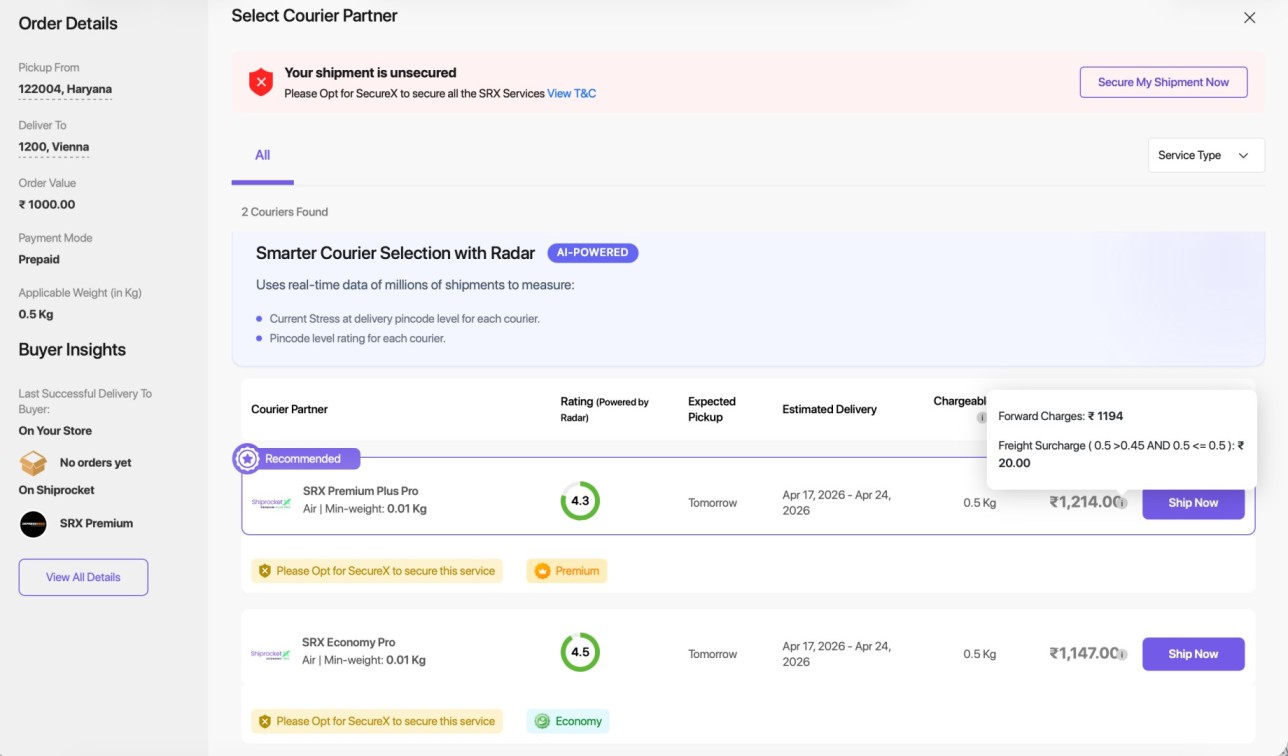Screen dimensions: 1288x756
Task: Click the Economy tag icon
Action: 542,721
